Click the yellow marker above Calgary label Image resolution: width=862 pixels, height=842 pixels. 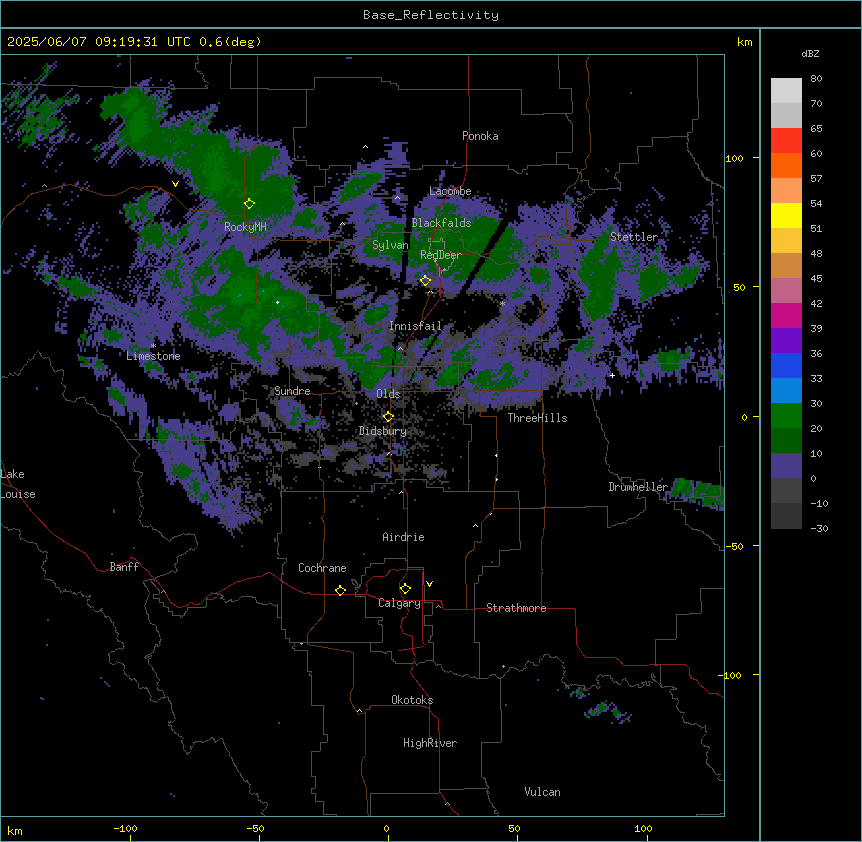tap(405, 588)
